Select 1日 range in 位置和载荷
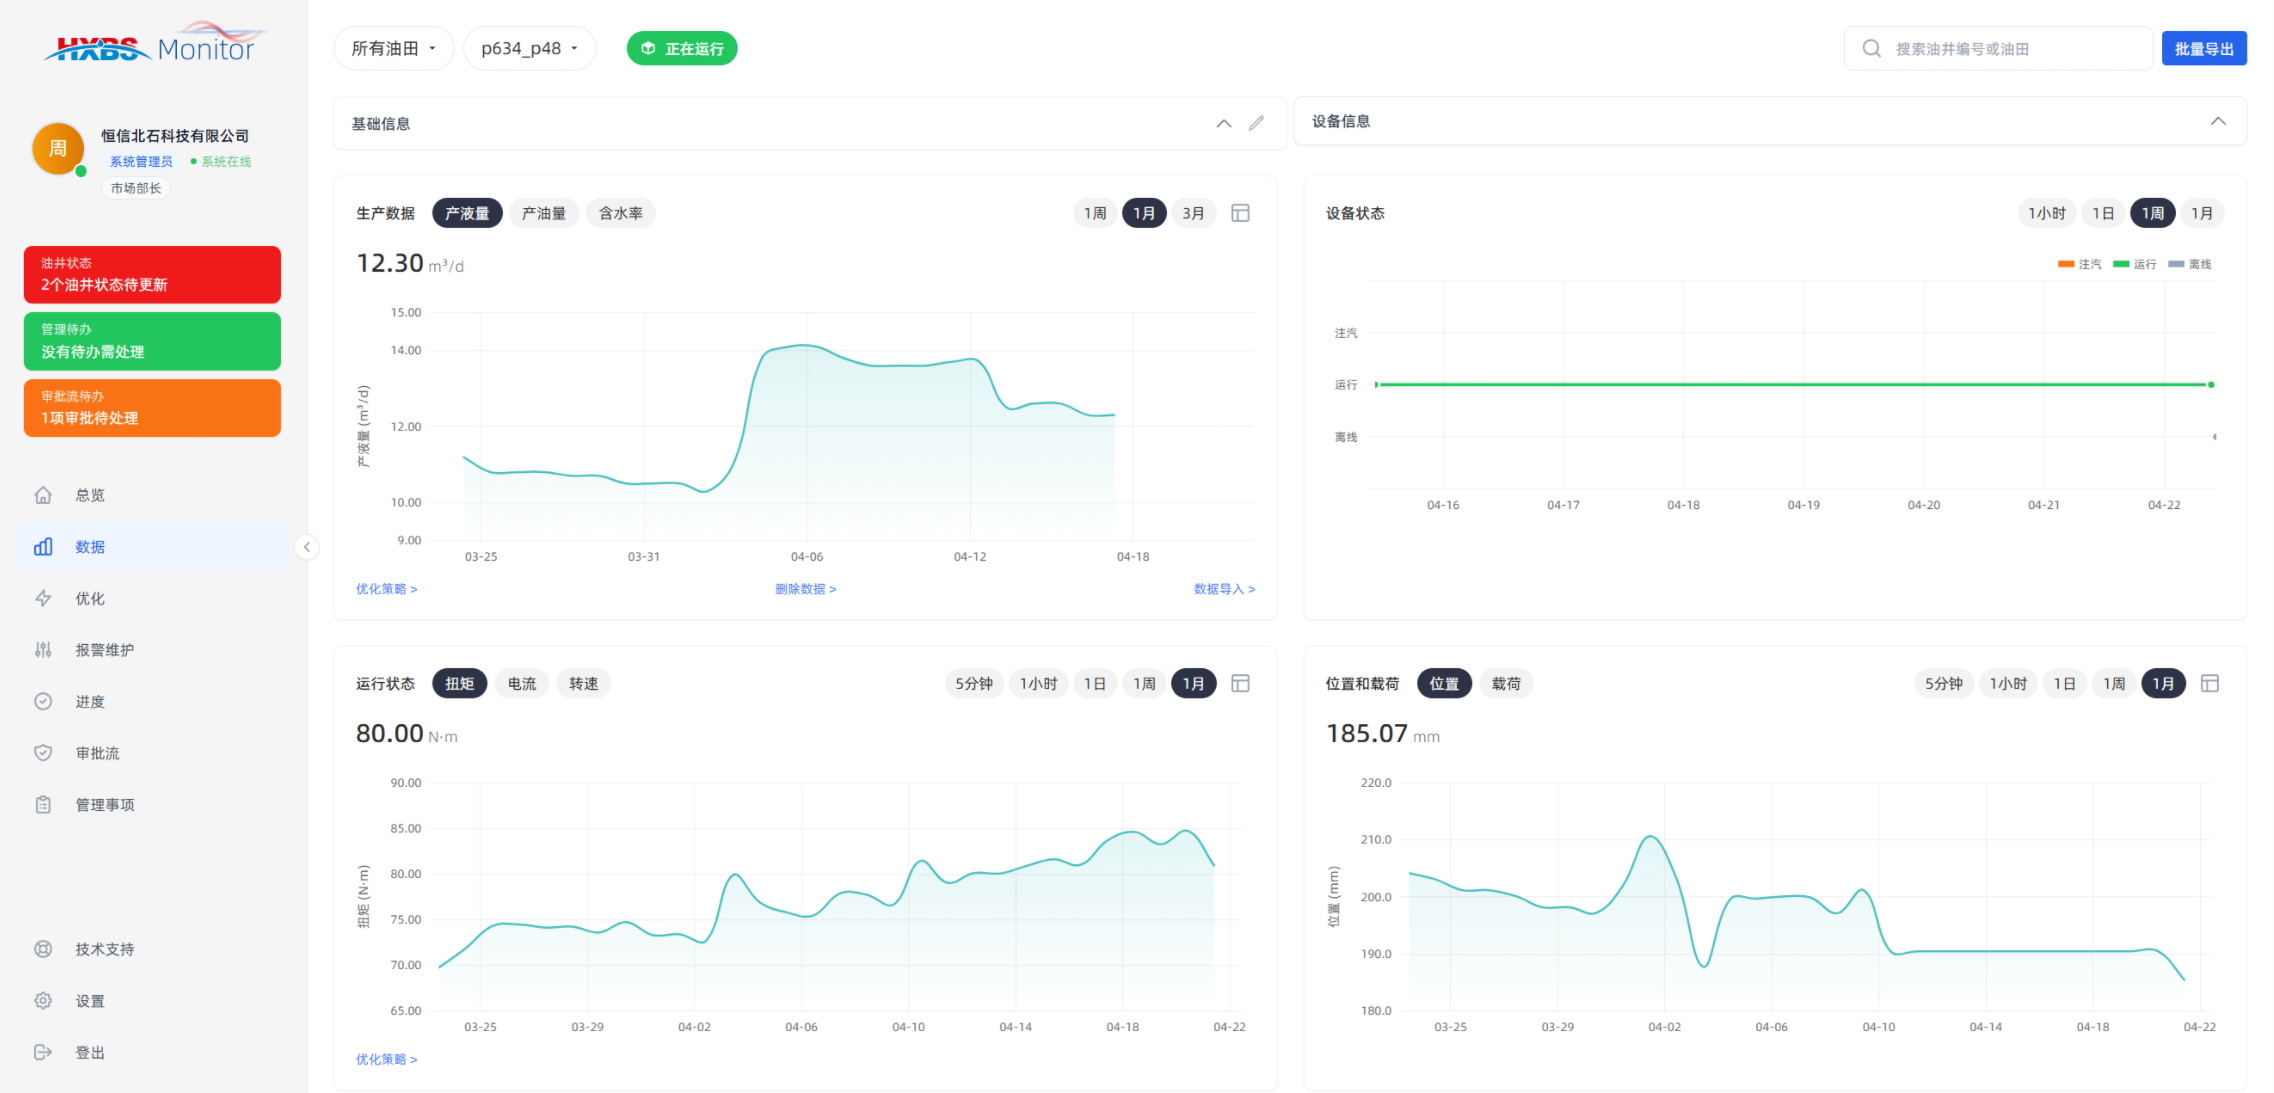The height and width of the screenshot is (1093, 2274). [x=2065, y=683]
